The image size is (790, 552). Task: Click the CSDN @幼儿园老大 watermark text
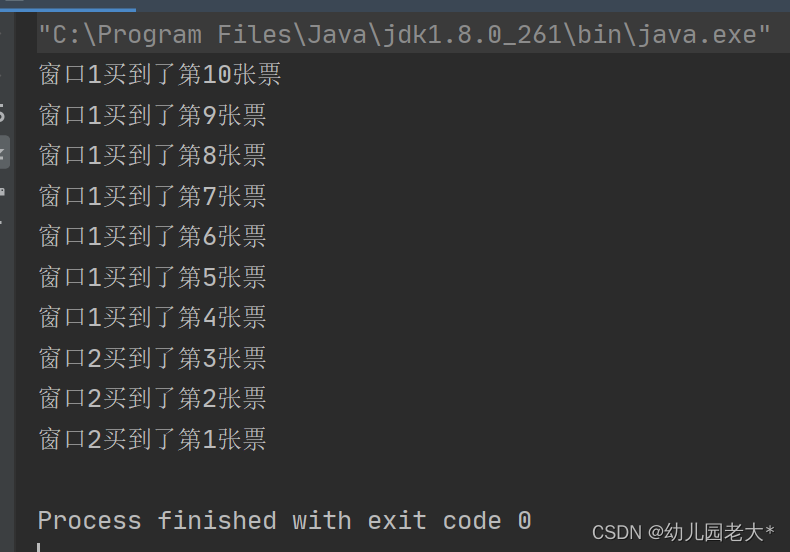[x=683, y=532]
